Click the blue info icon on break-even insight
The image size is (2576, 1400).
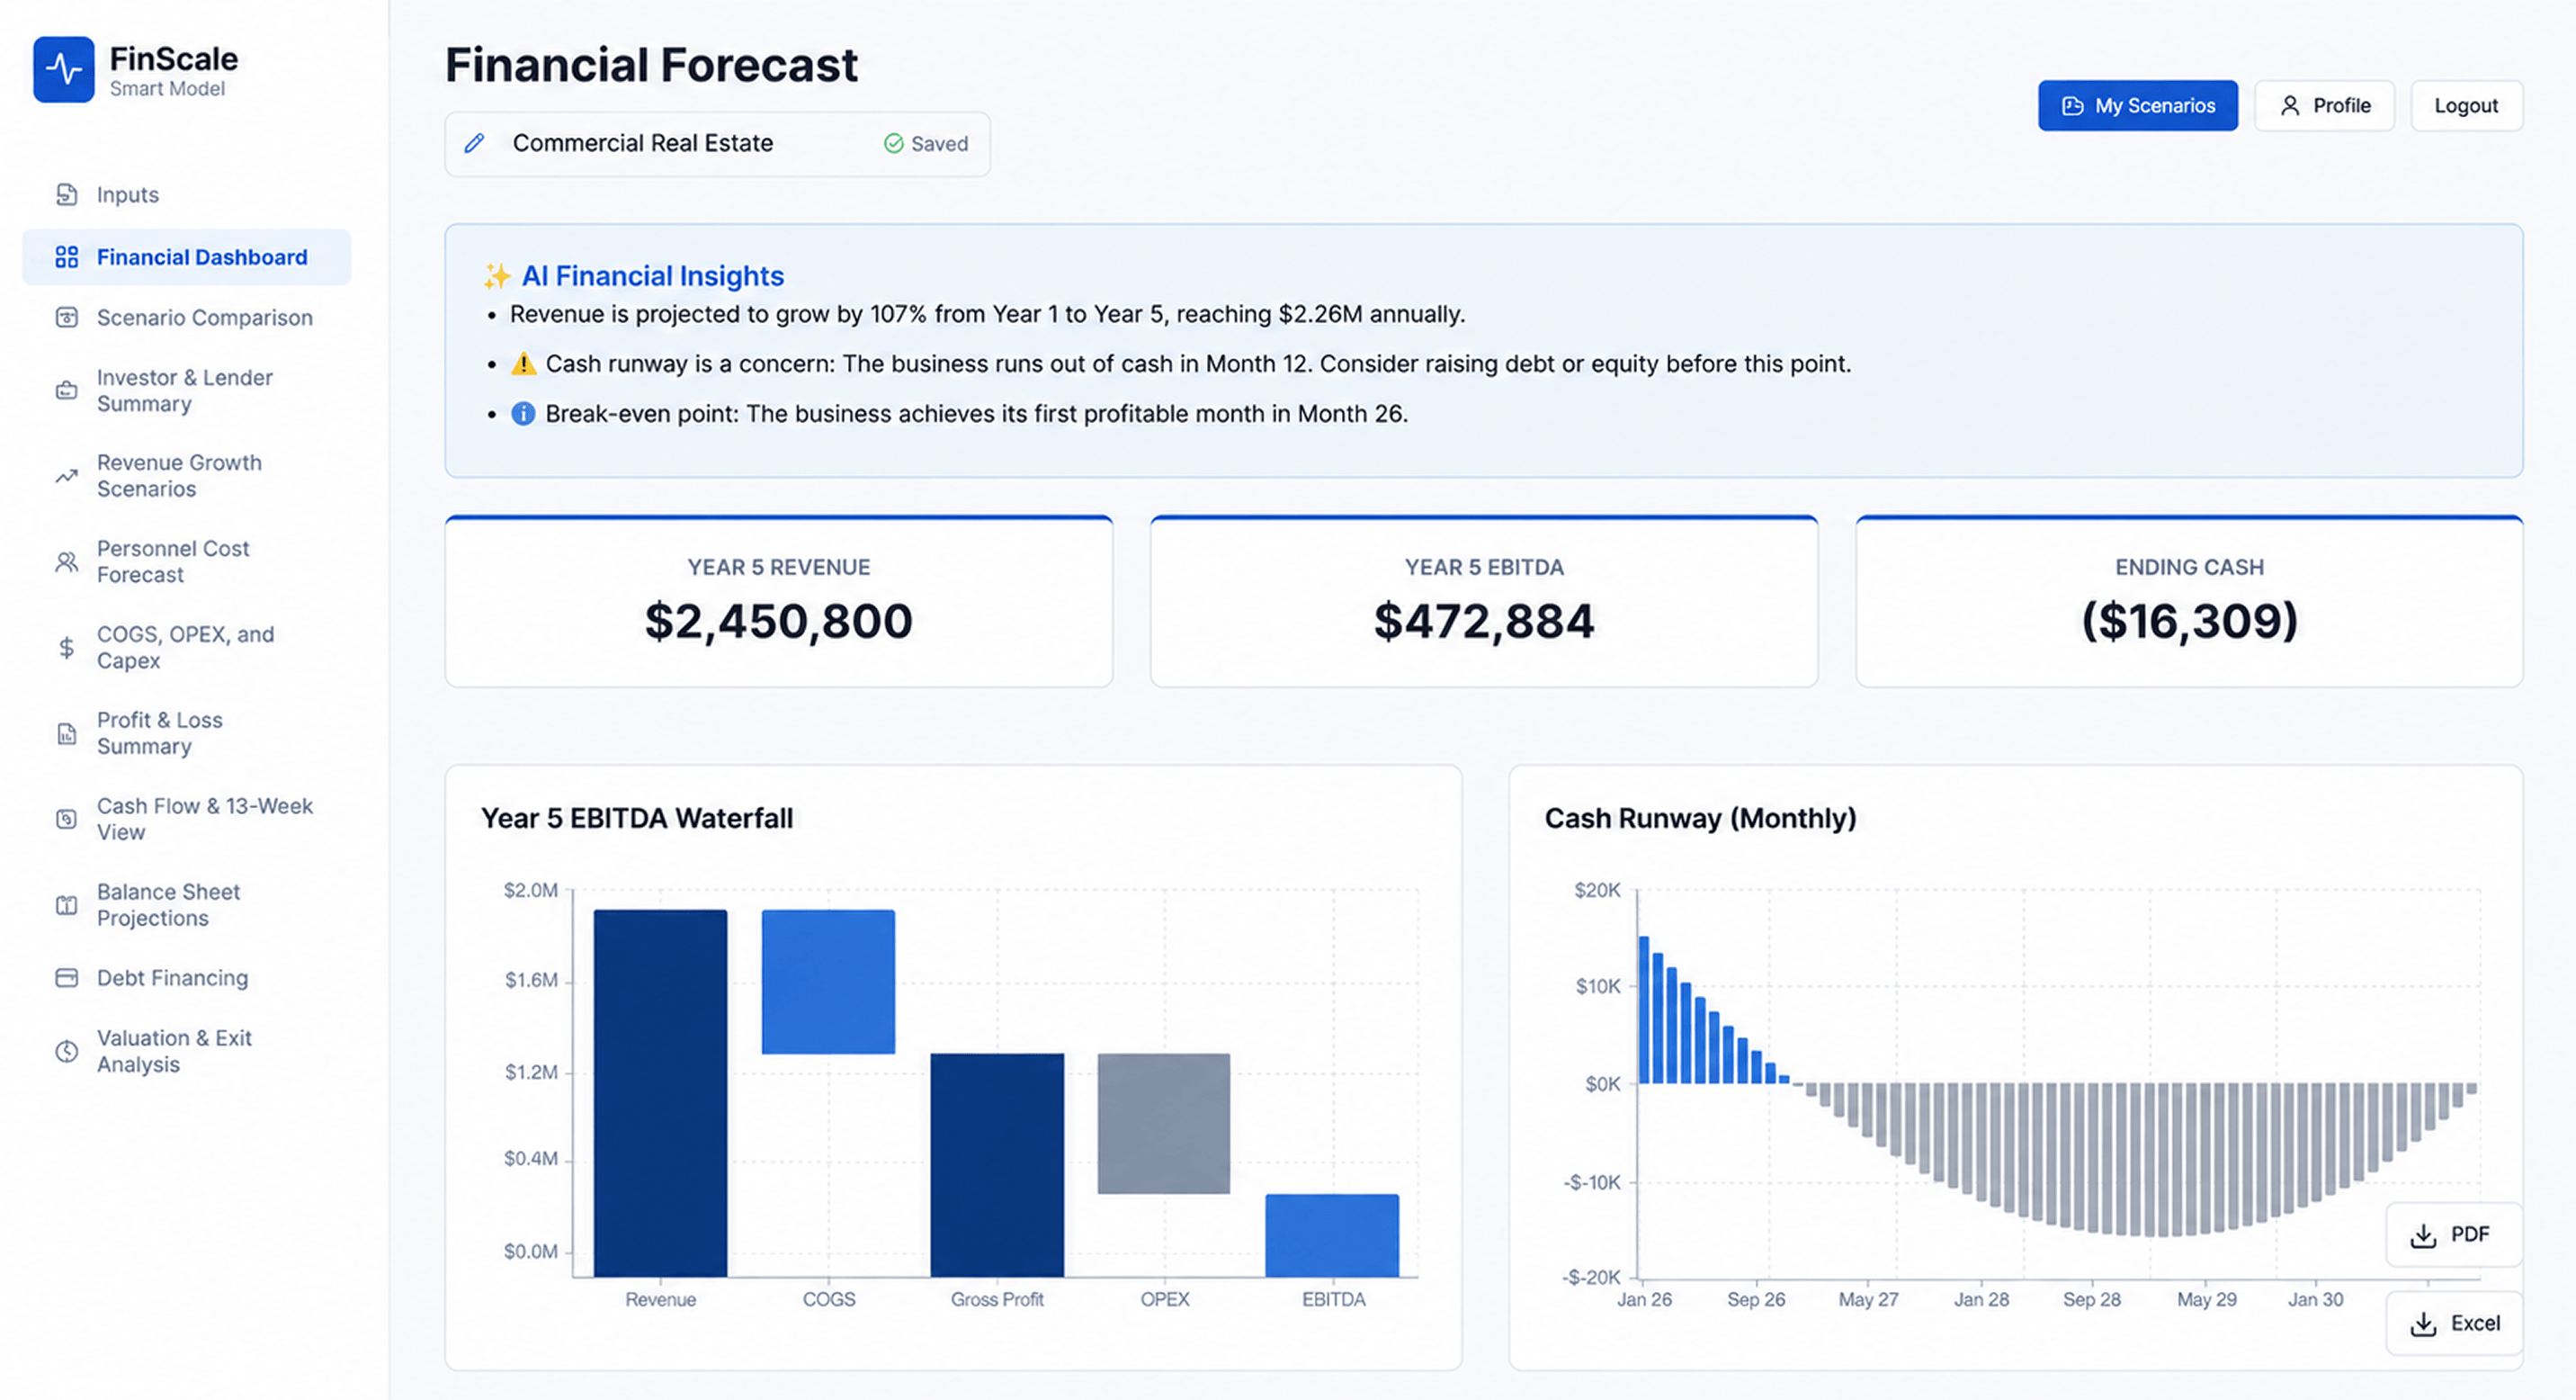[x=523, y=413]
